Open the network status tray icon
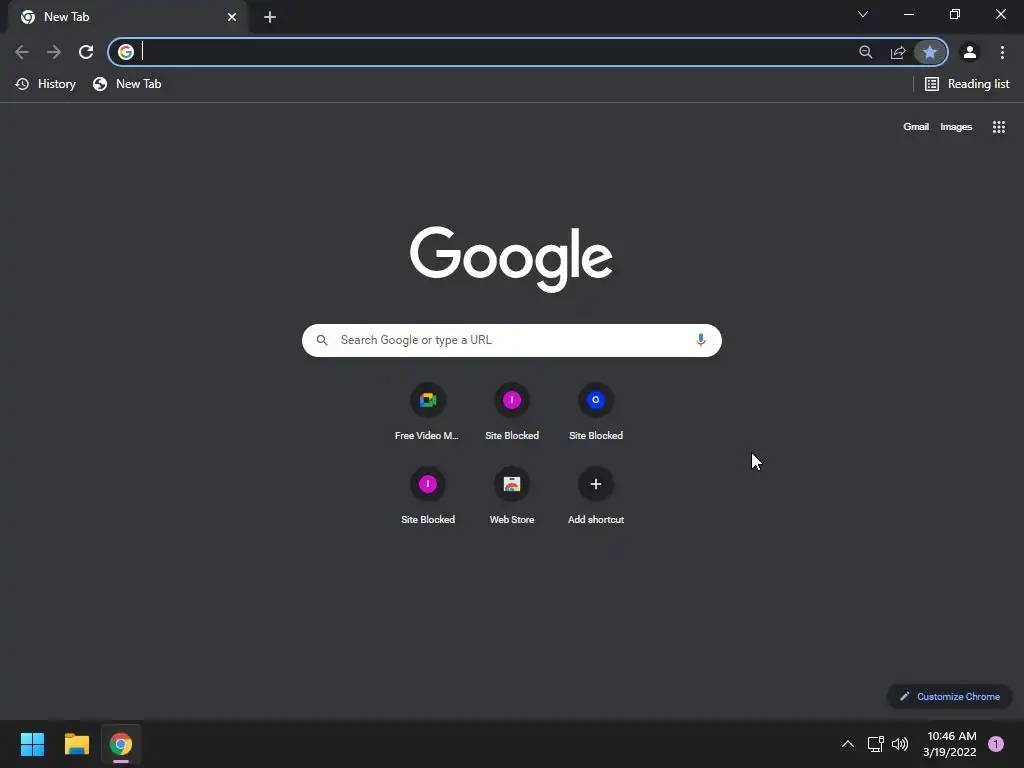This screenshot has height=768, width=1024. pyautogui.click(x=875, y=744)
